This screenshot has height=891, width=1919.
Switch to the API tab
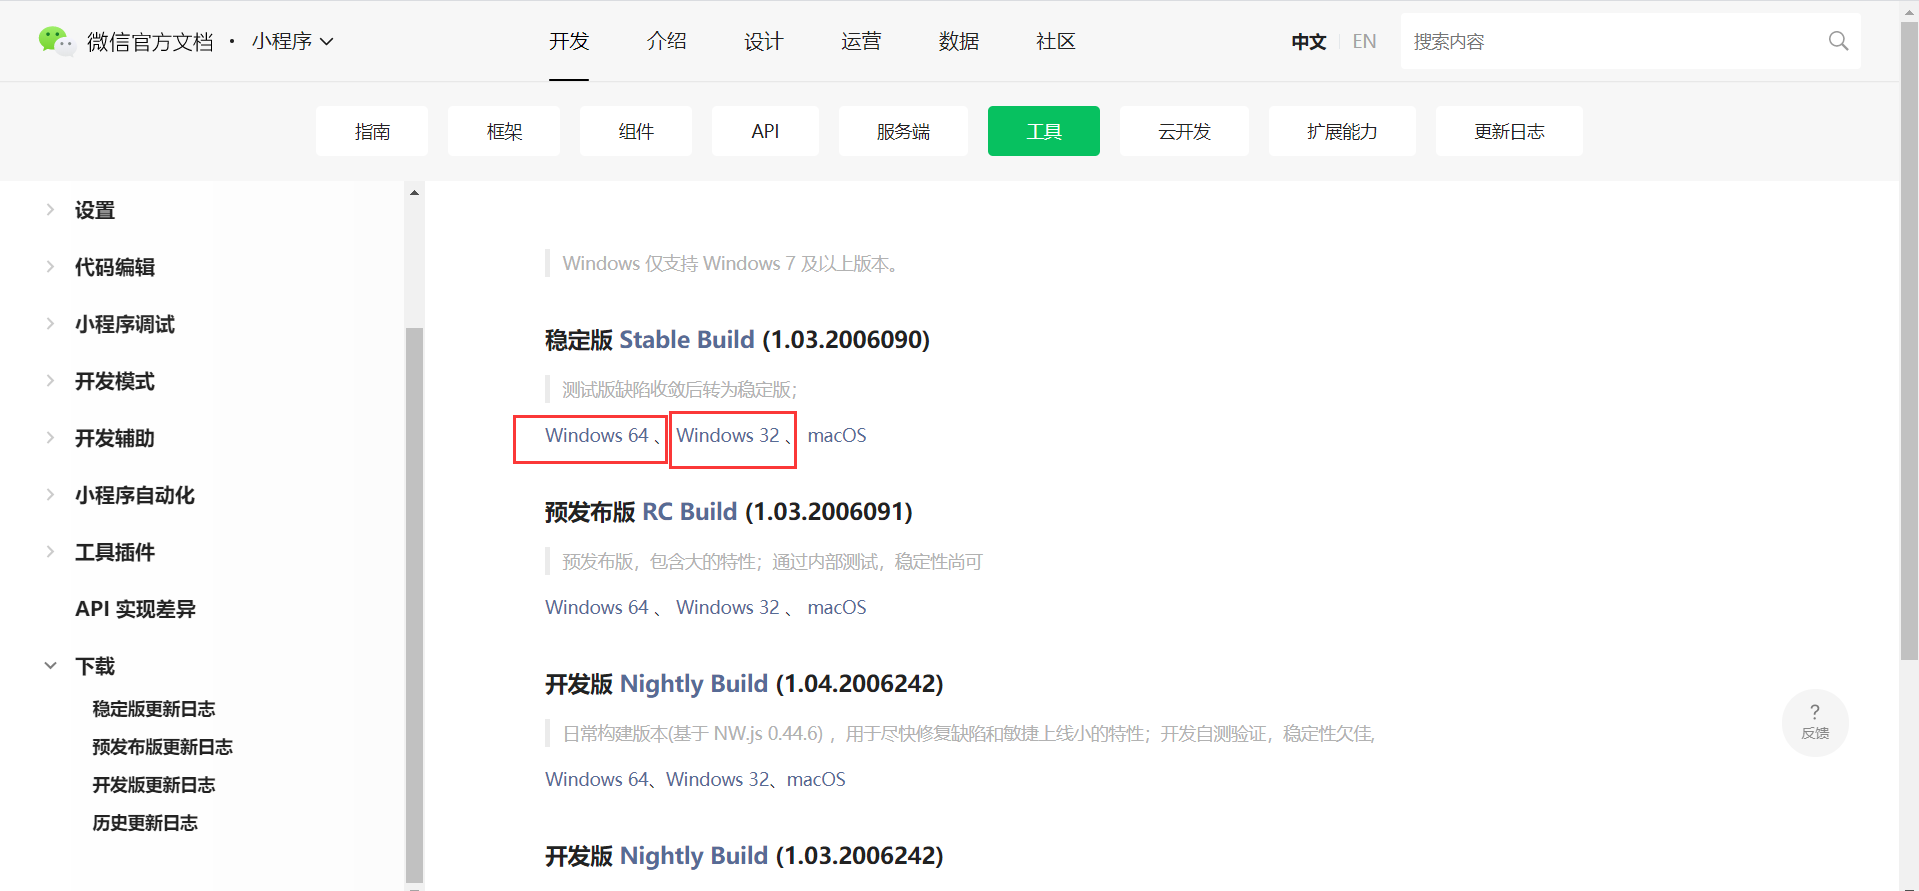coord(765,131)
